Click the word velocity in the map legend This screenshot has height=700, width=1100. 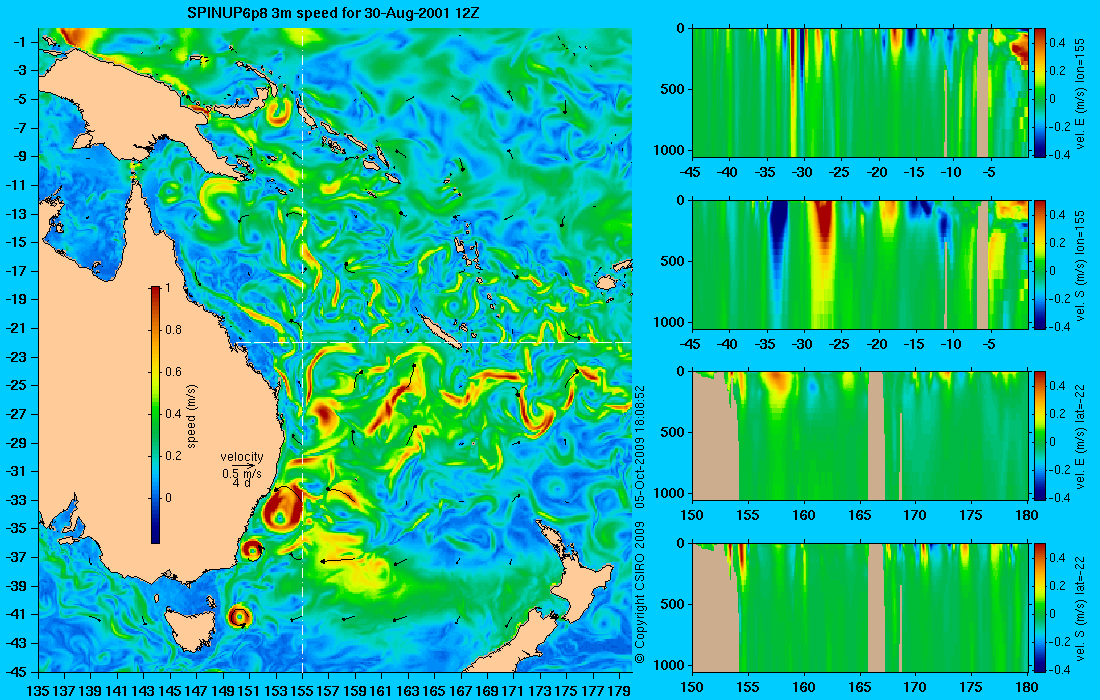pos(241,457)
